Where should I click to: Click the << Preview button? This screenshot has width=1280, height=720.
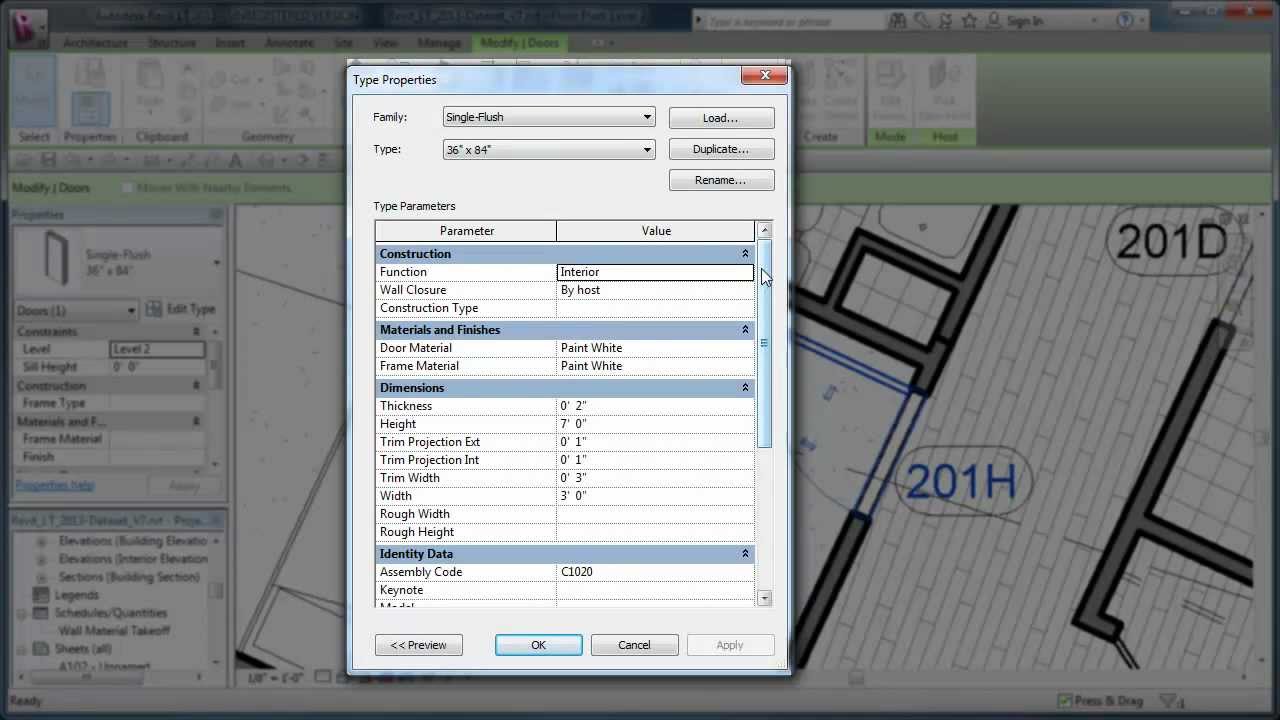[x=419, y=644]
